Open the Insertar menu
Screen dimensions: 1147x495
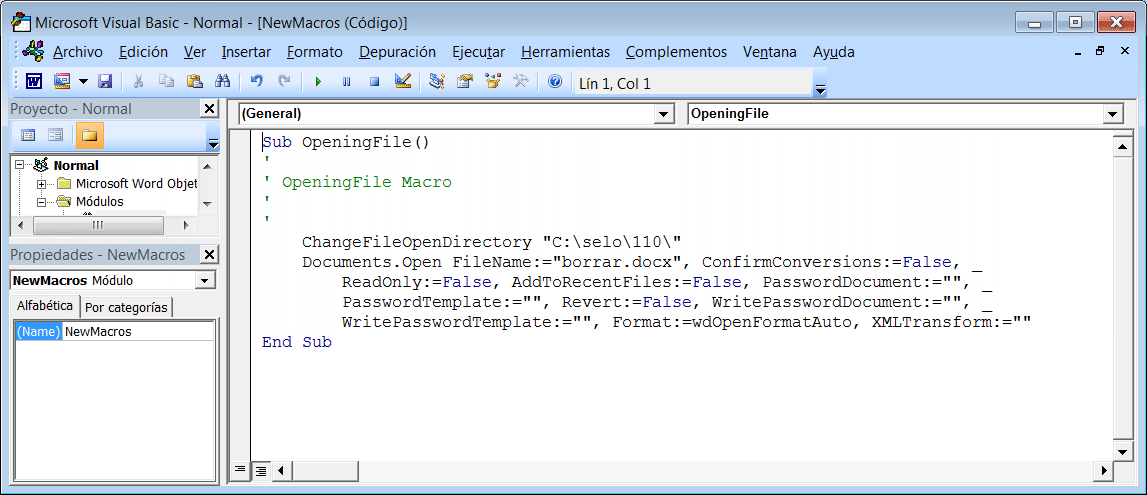(x=247, y=52)
